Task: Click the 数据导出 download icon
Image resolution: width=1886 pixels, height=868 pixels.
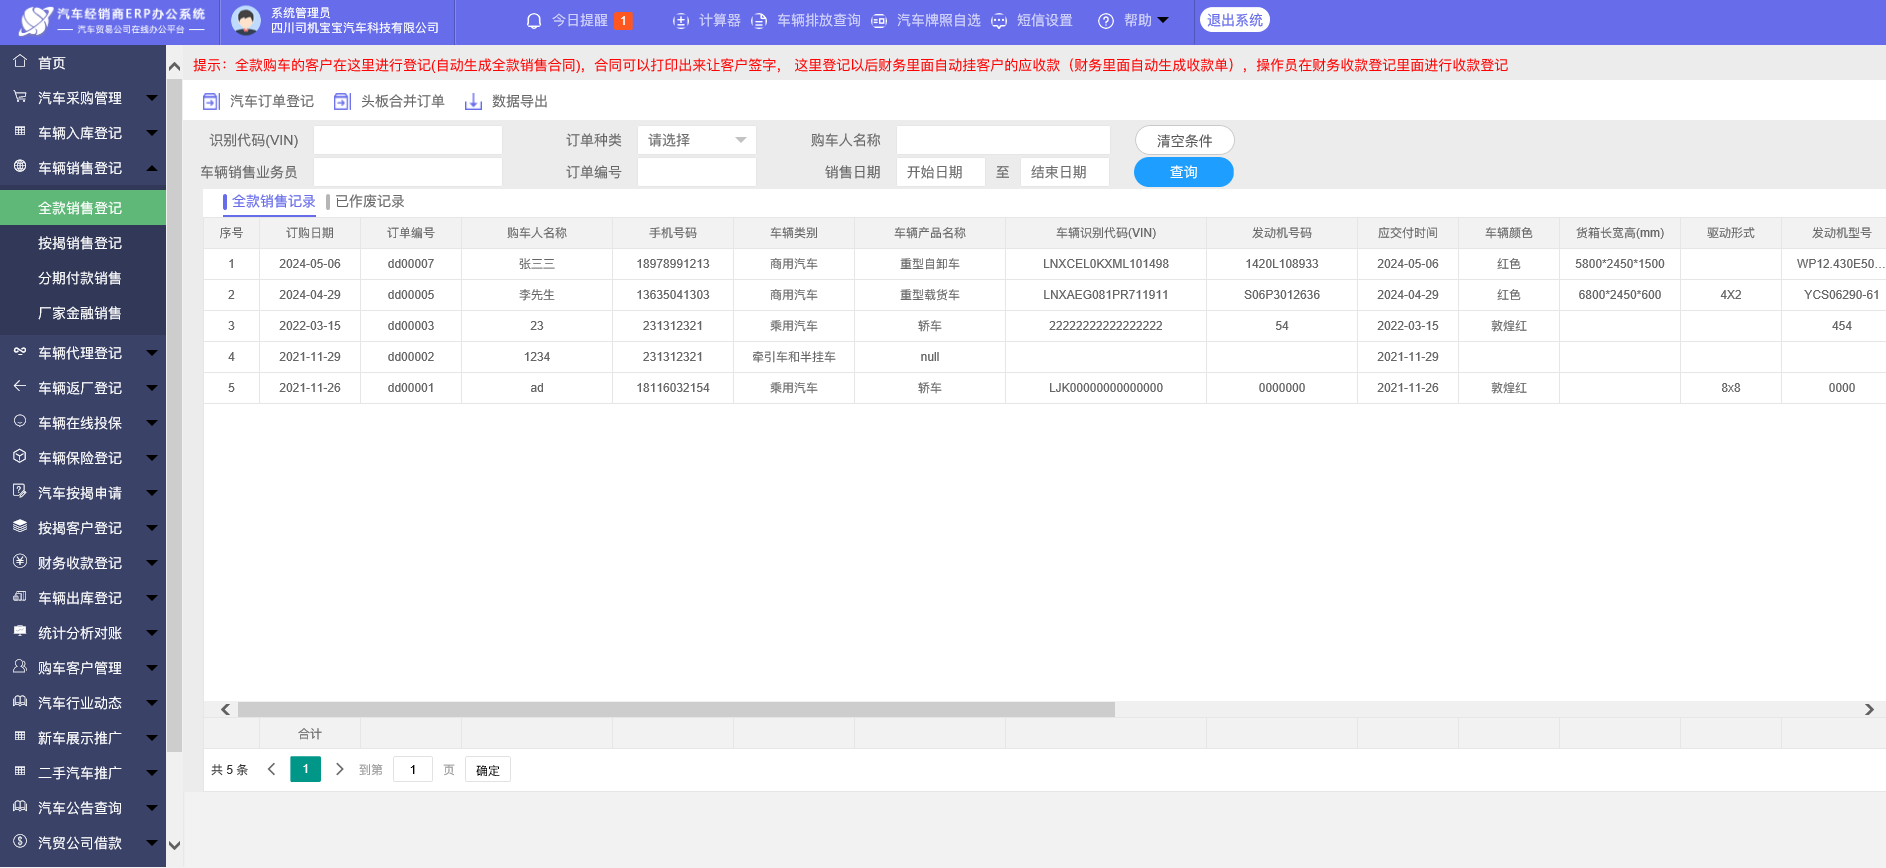Action: pyautogui.click(x=473, y=101)
